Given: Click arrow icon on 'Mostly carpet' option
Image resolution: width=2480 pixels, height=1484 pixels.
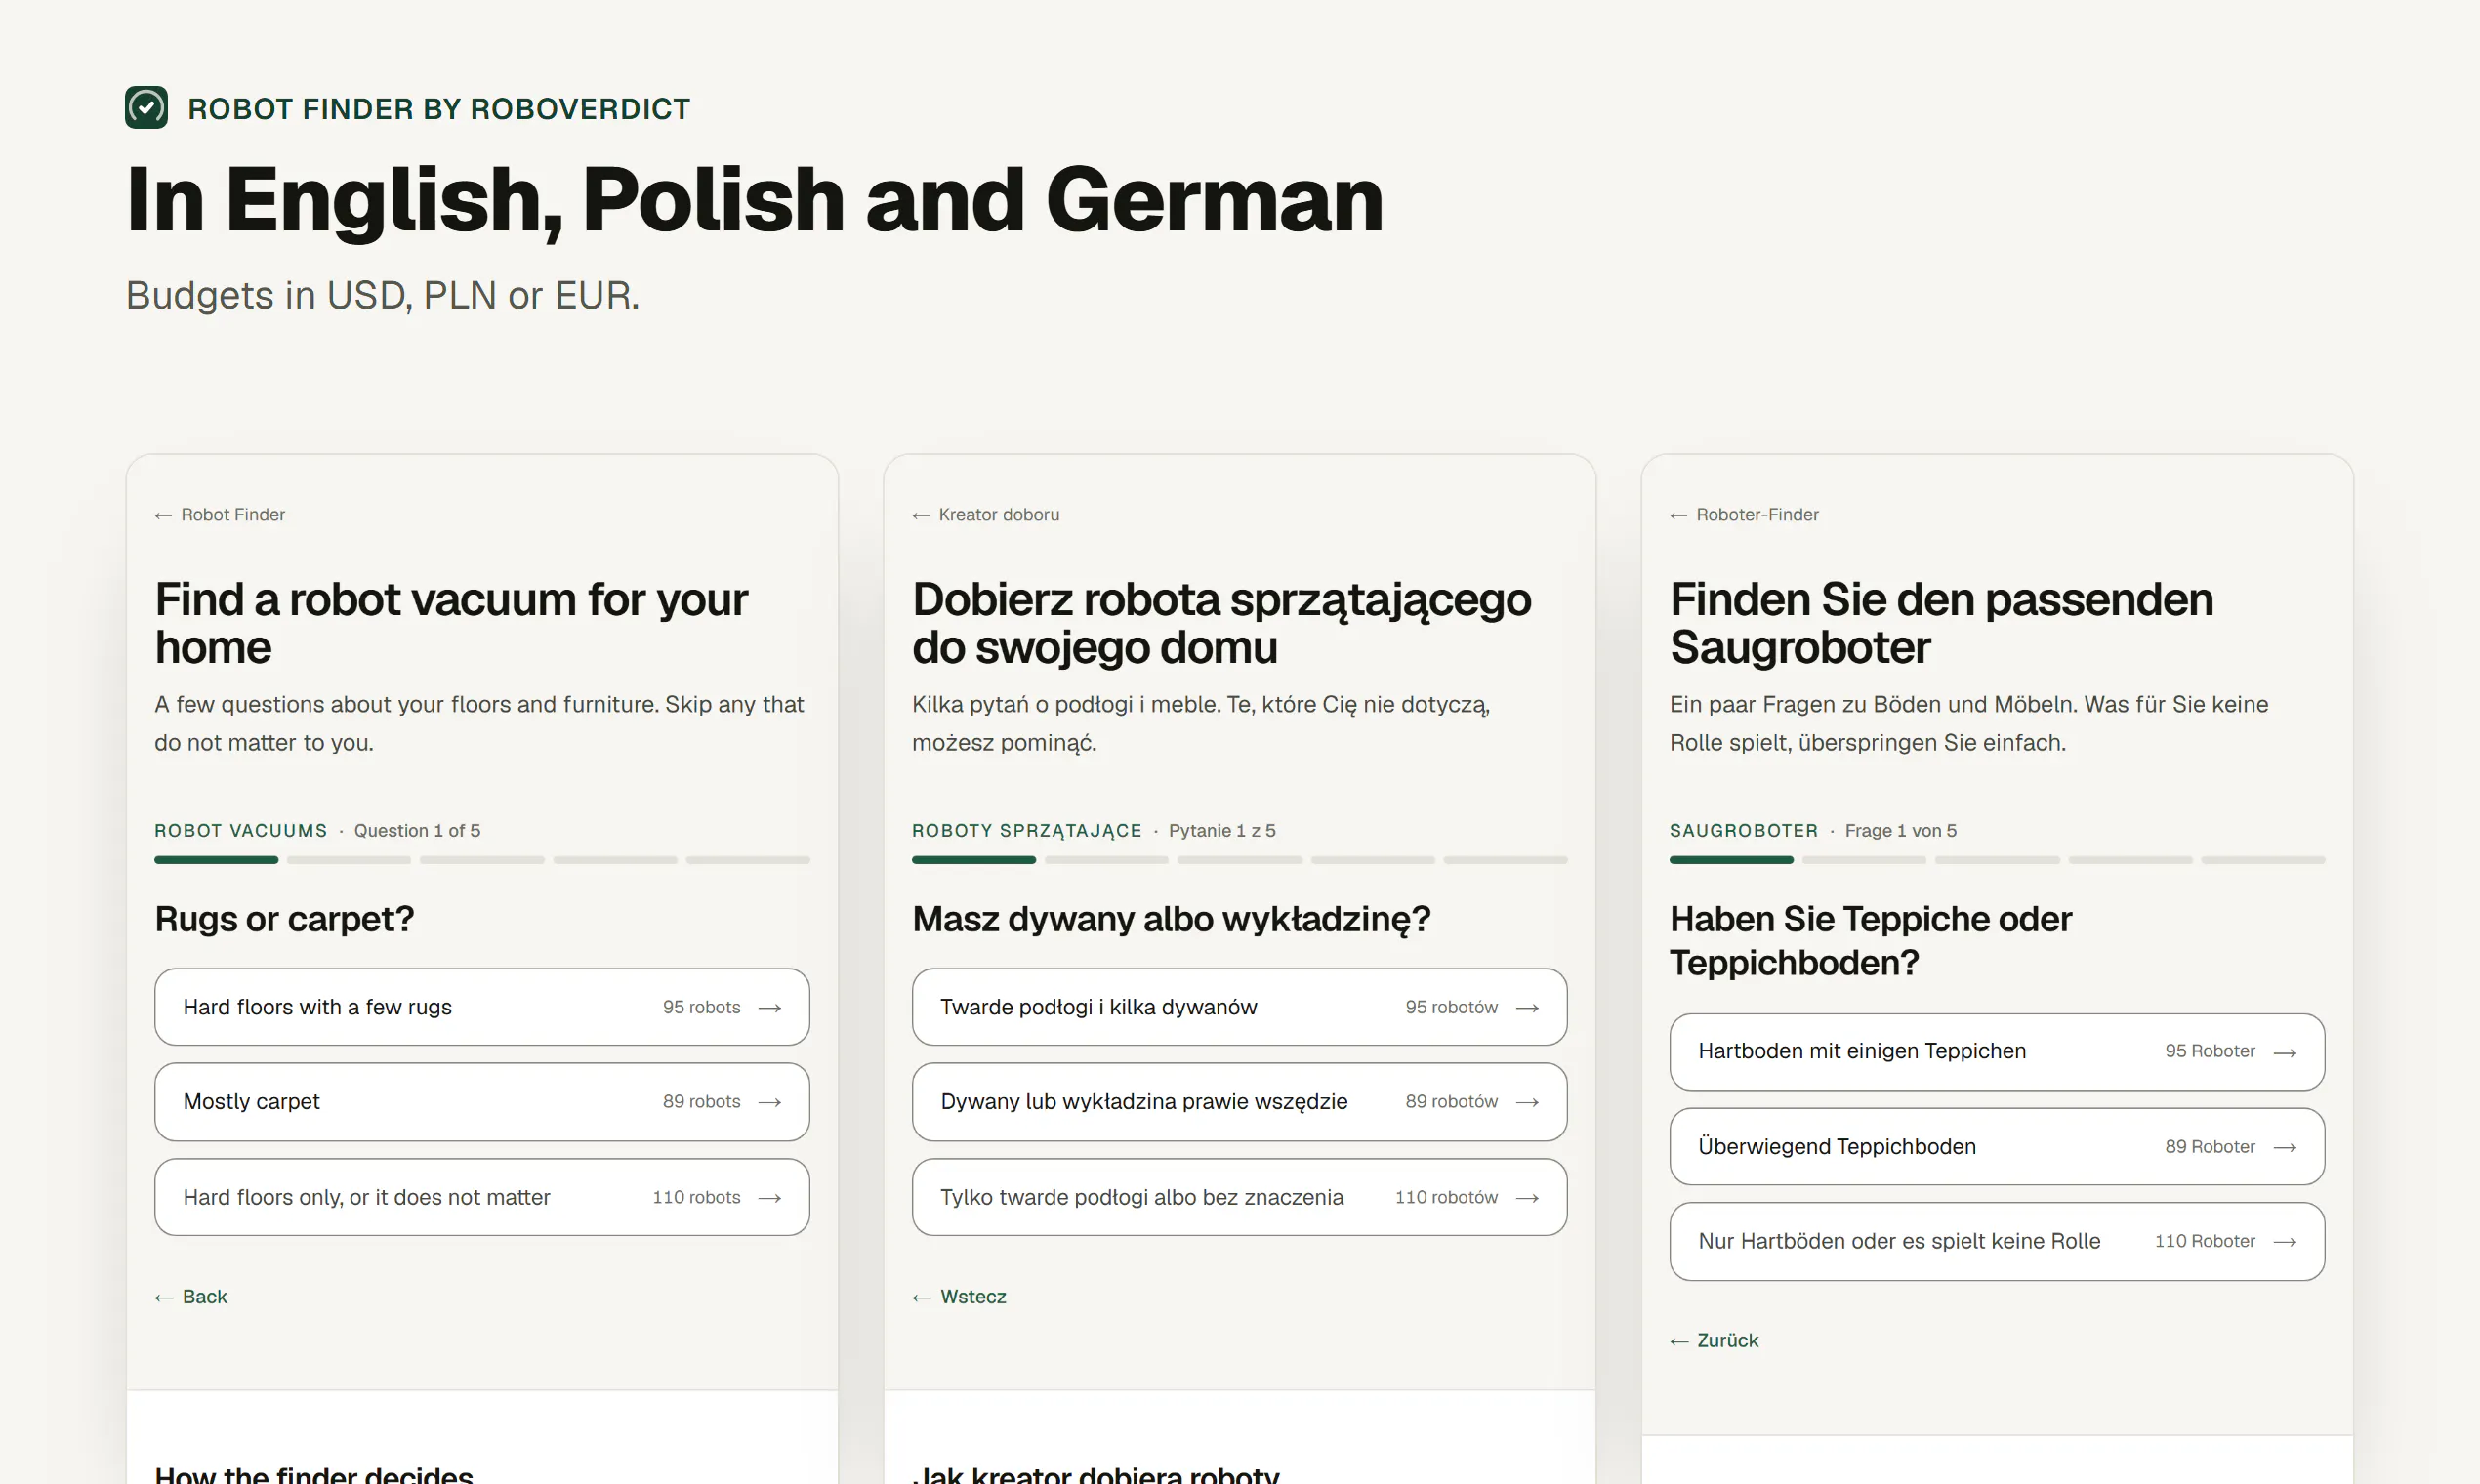Looking at the screenshot, I should tap(770, 1102).
